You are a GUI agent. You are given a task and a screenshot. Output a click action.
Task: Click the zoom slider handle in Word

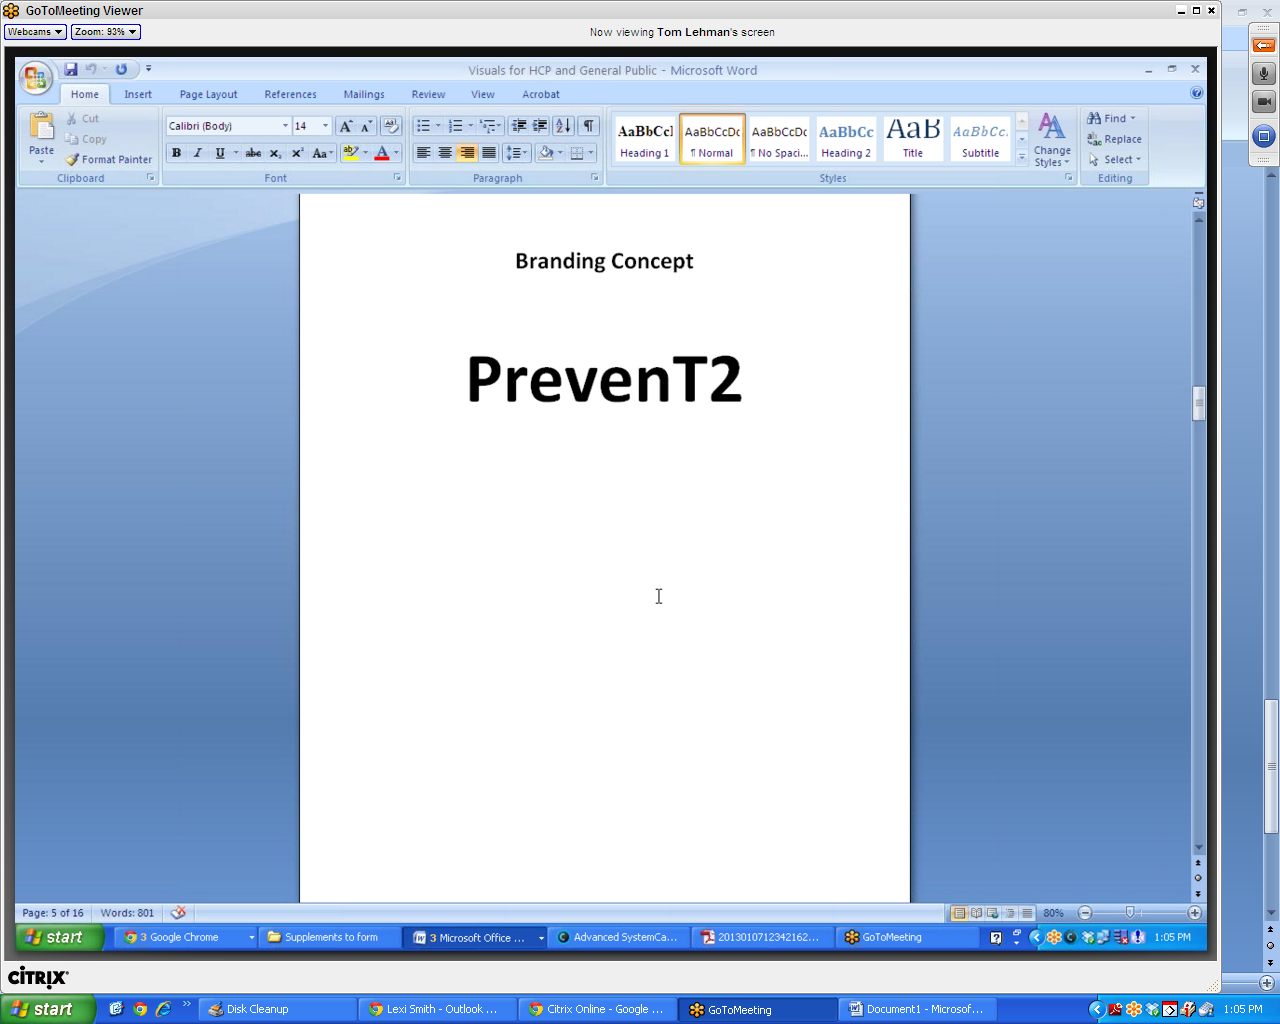coord(1130,913)
